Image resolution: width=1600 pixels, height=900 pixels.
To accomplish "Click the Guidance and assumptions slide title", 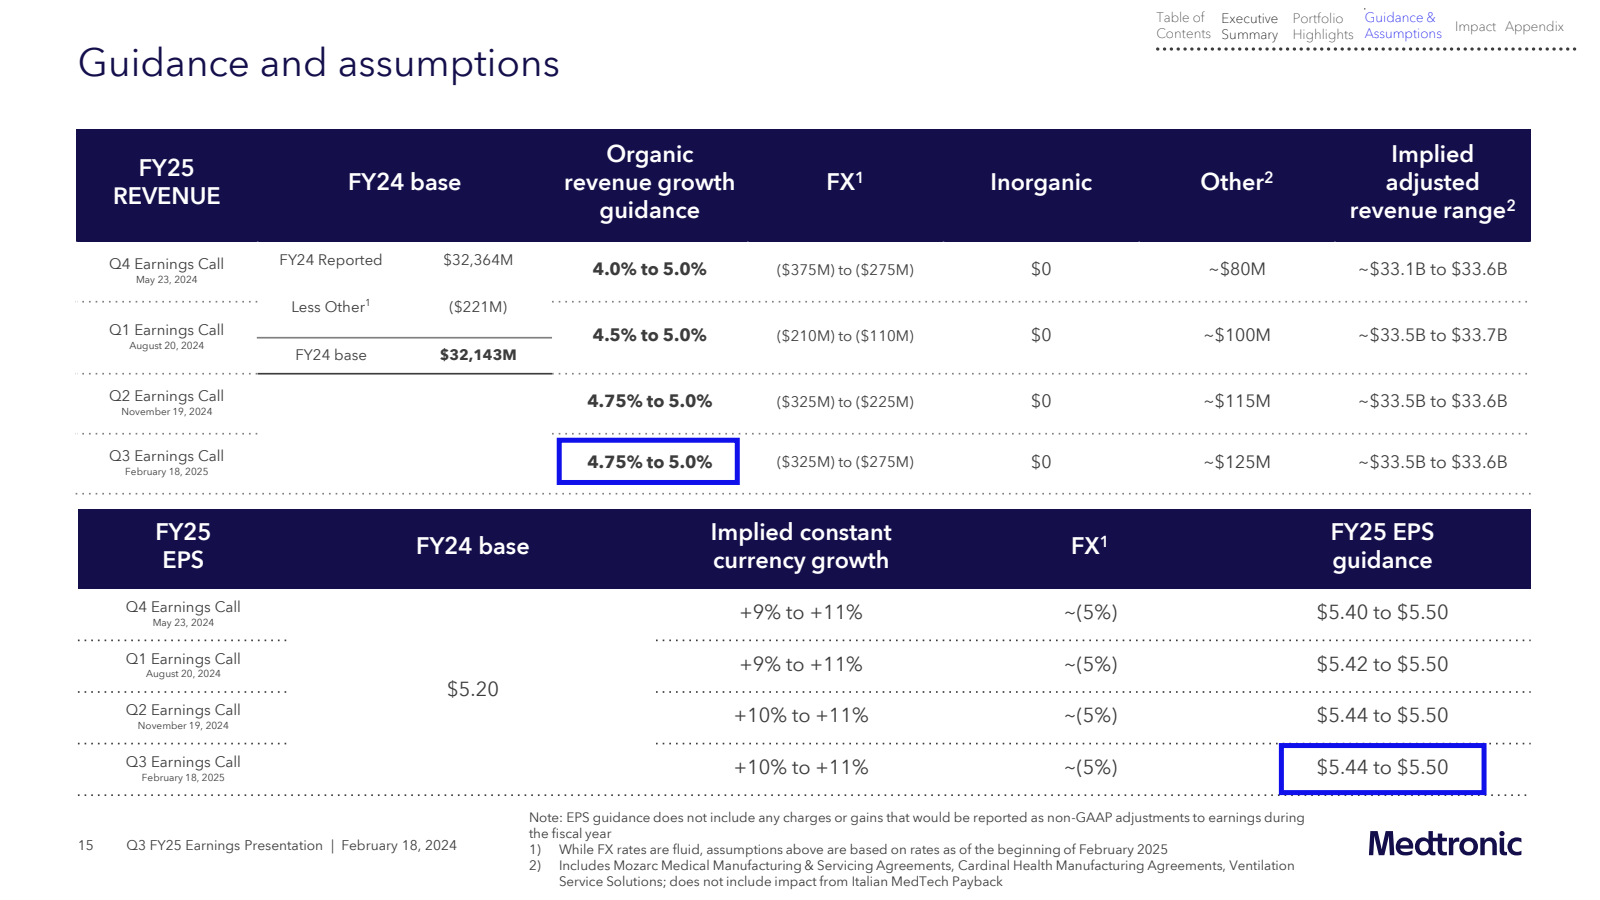I will 318,63.
